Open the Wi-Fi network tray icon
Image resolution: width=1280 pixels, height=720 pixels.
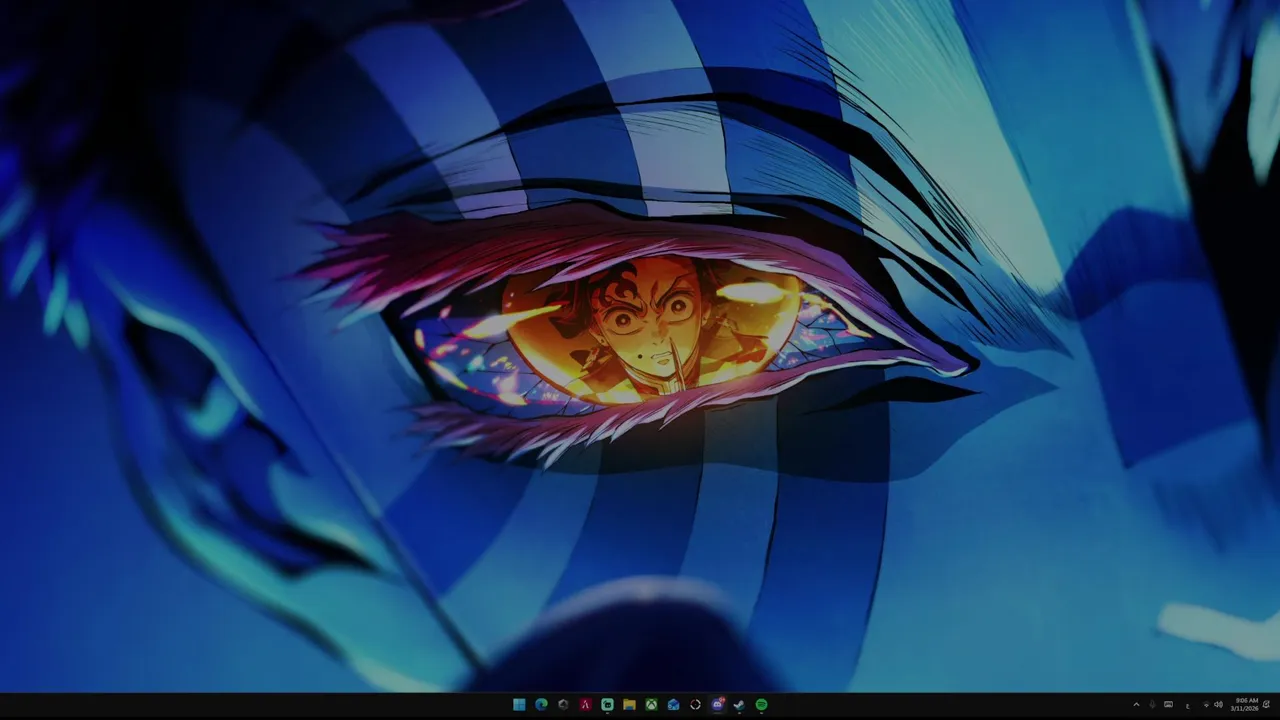[1206, 704]
